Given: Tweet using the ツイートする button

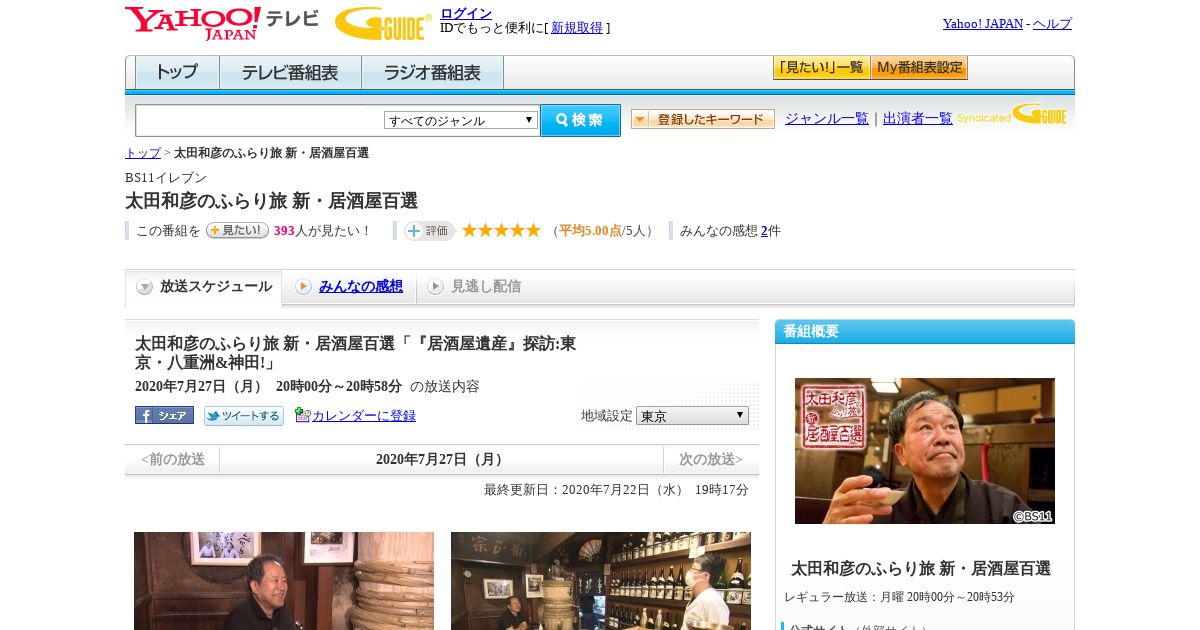Looking at the screenshot, I should [244, 416].
